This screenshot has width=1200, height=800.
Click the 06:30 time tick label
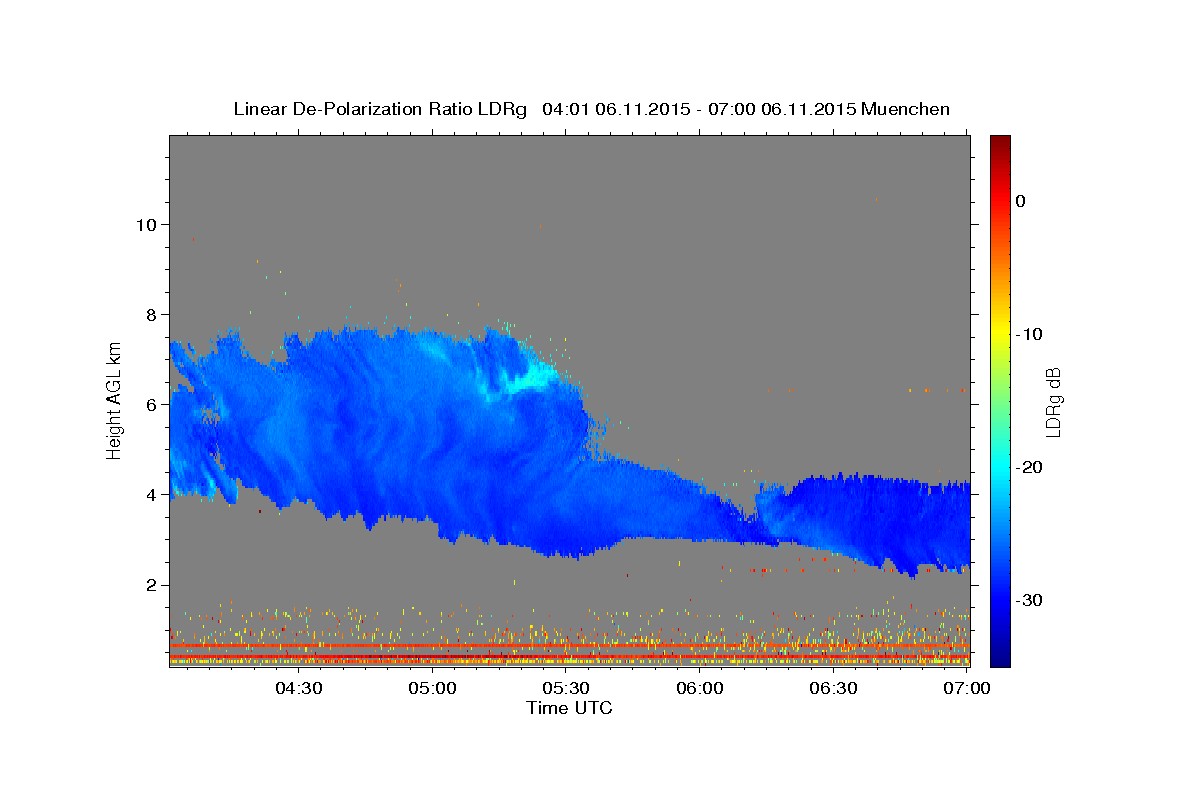[833, 689]
